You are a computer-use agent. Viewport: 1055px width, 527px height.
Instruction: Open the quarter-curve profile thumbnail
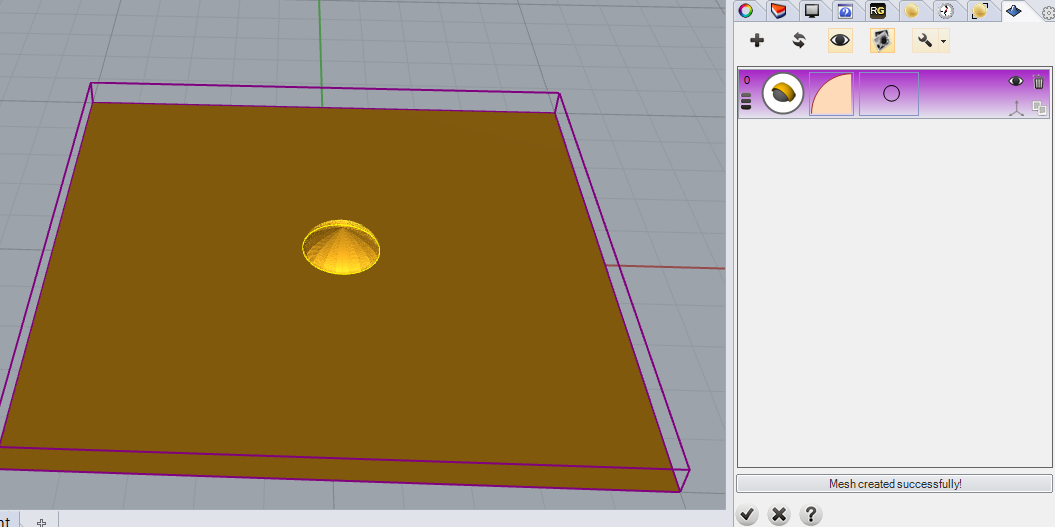(832, 94)
